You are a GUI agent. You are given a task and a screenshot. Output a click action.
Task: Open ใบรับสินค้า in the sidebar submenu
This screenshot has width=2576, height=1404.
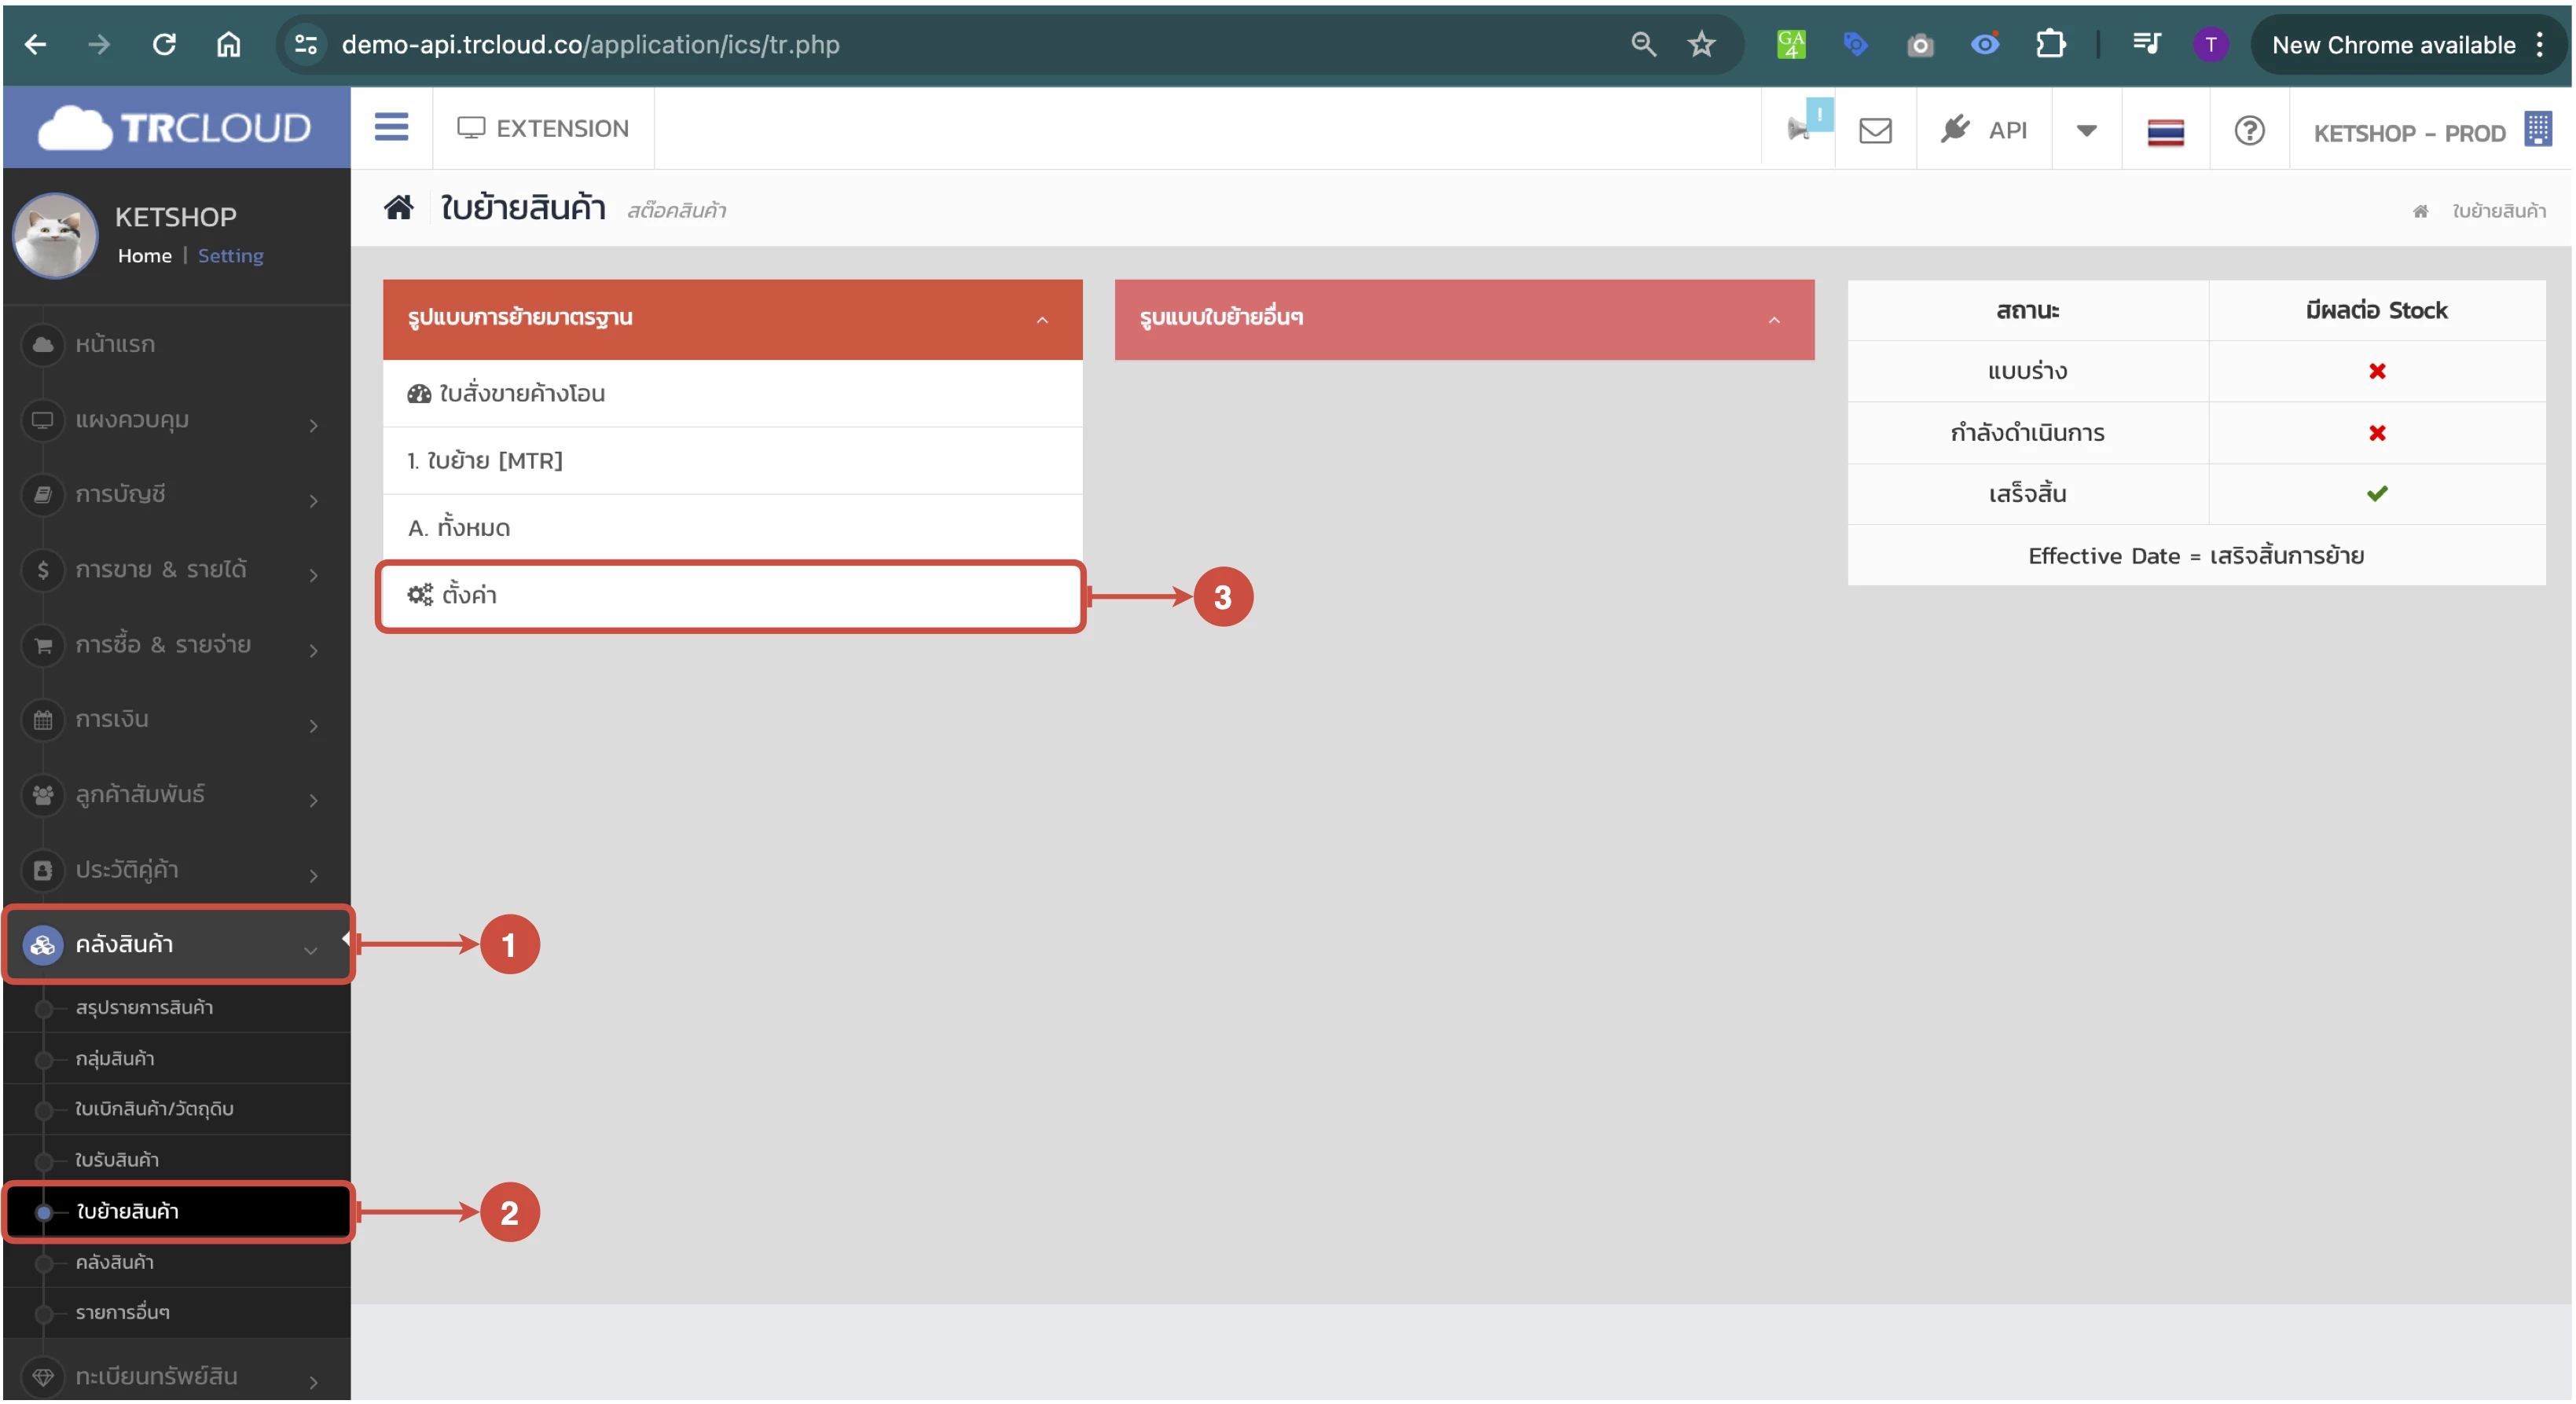[x=118, y=1160]
